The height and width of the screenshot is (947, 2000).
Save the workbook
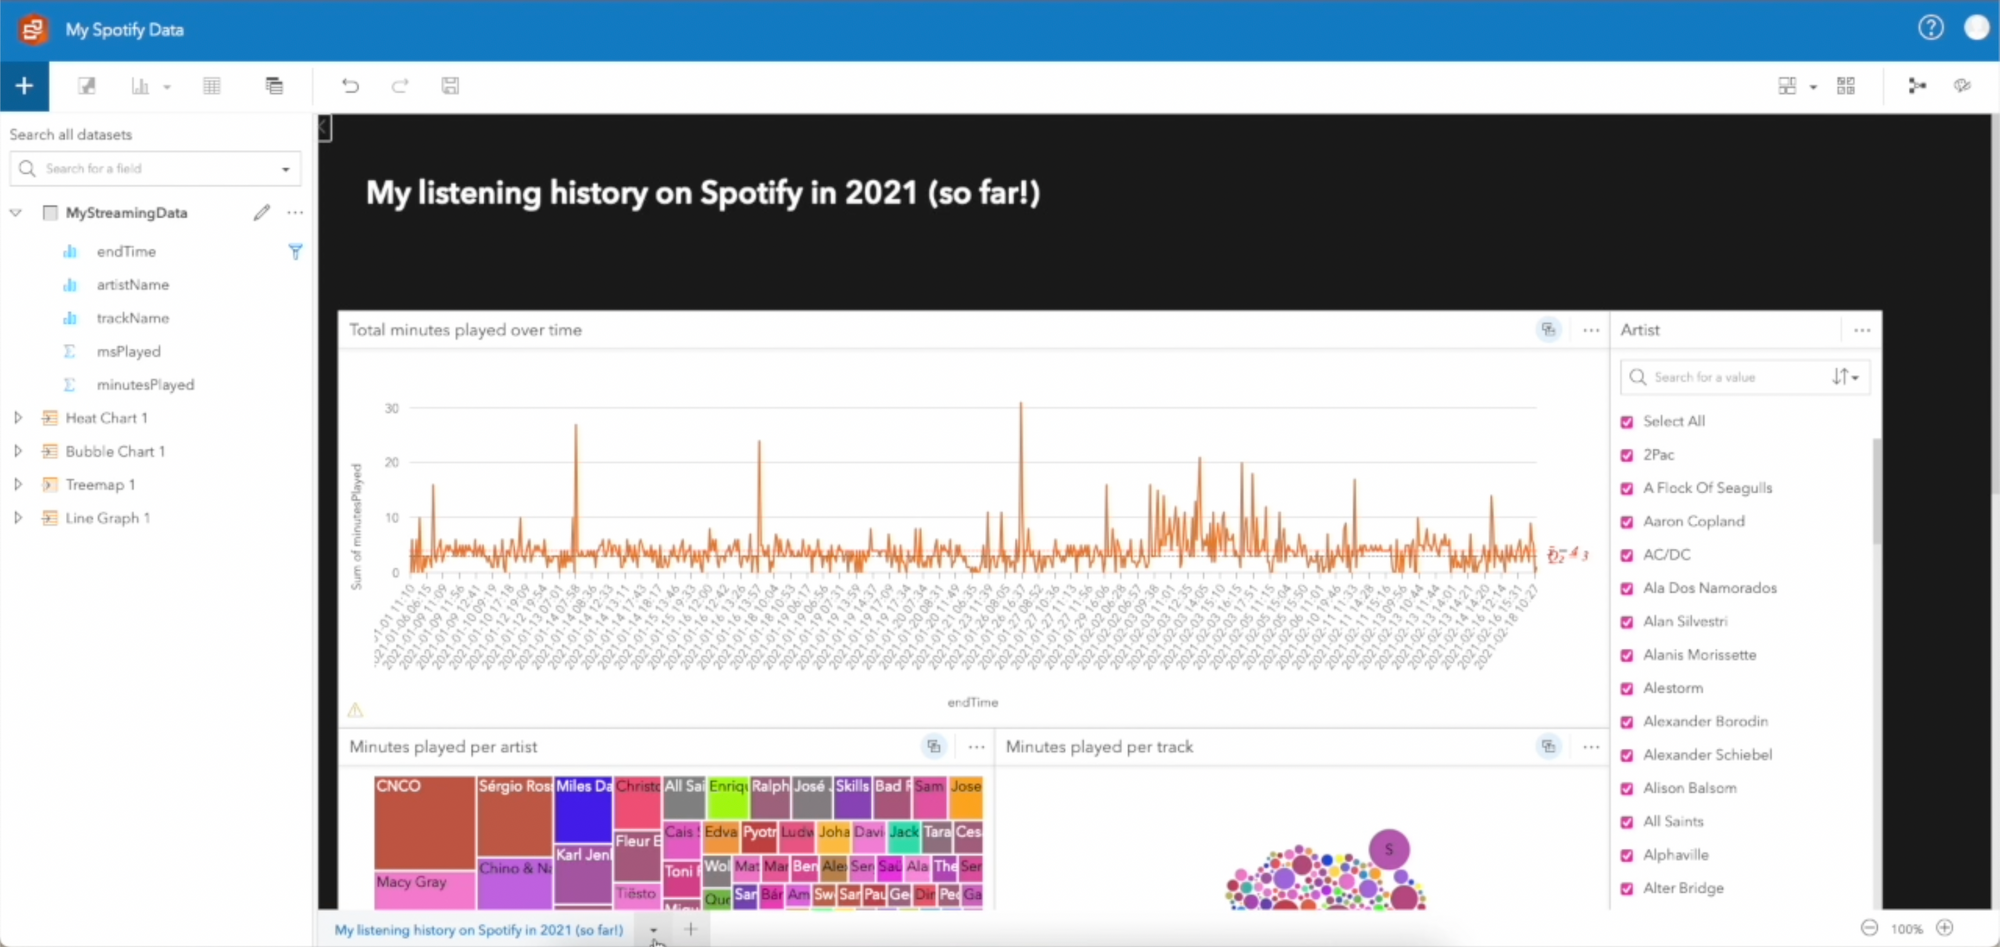[x=450, y=86]
